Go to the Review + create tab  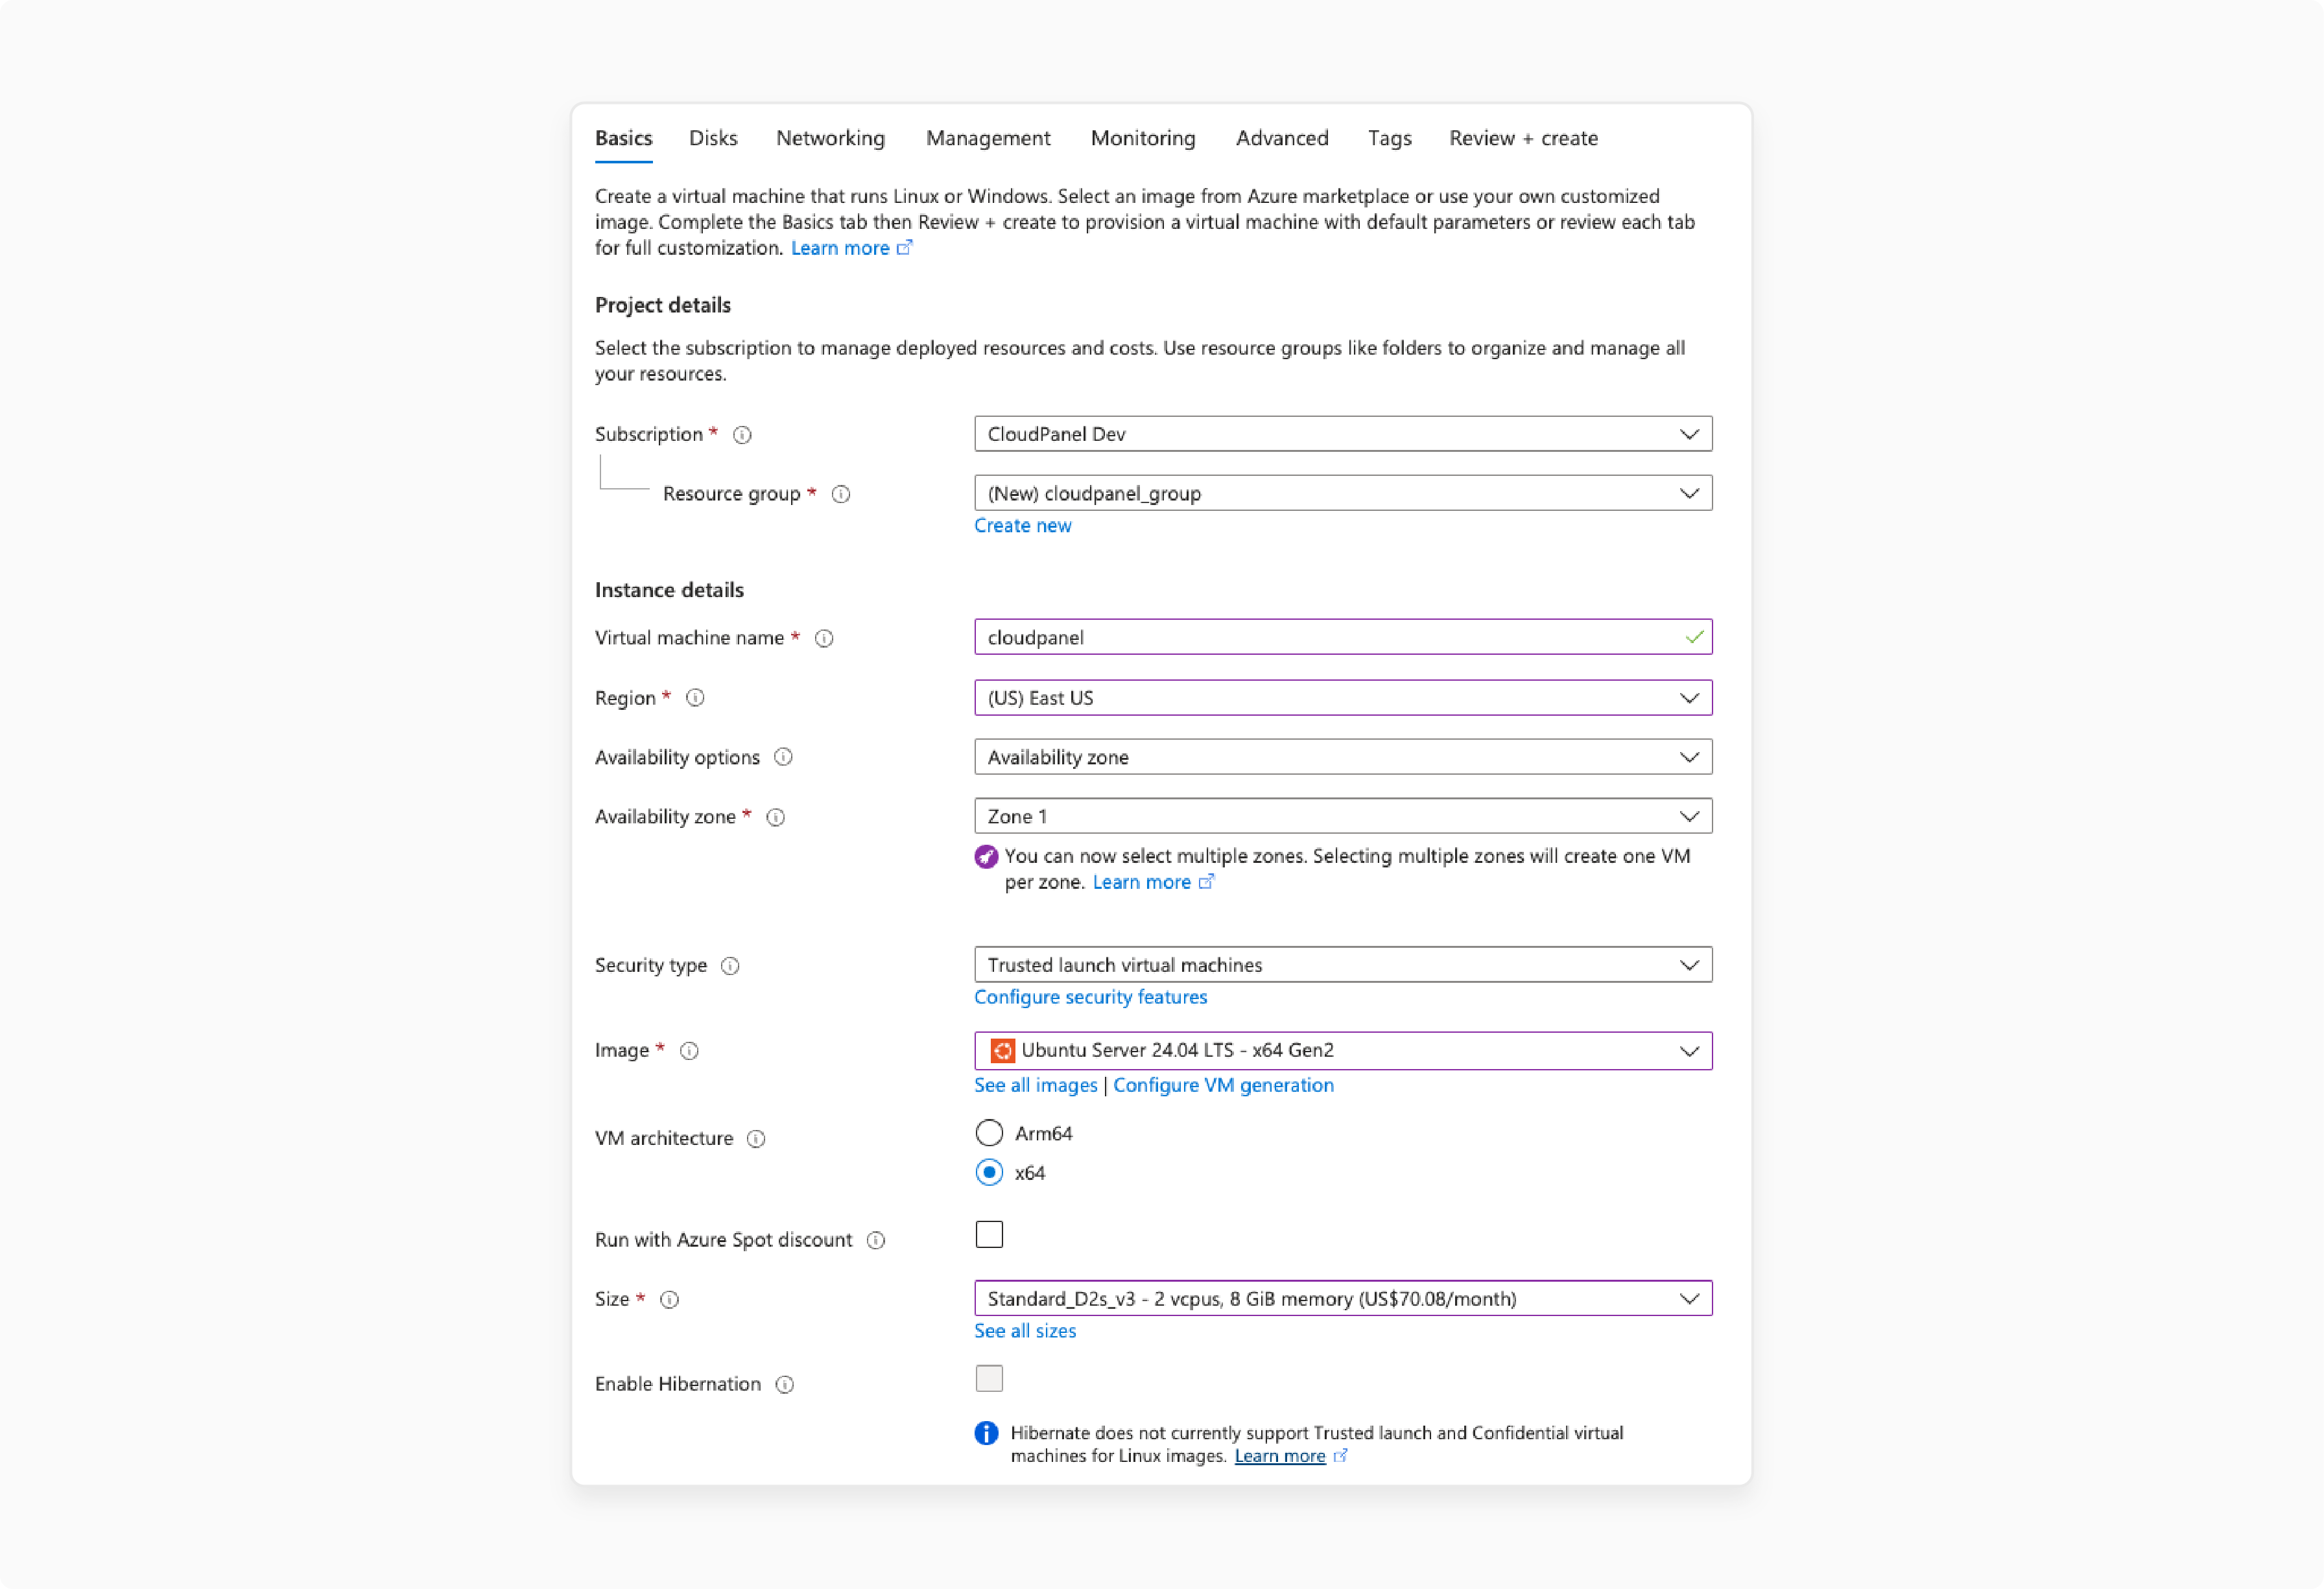(1523, 138)
